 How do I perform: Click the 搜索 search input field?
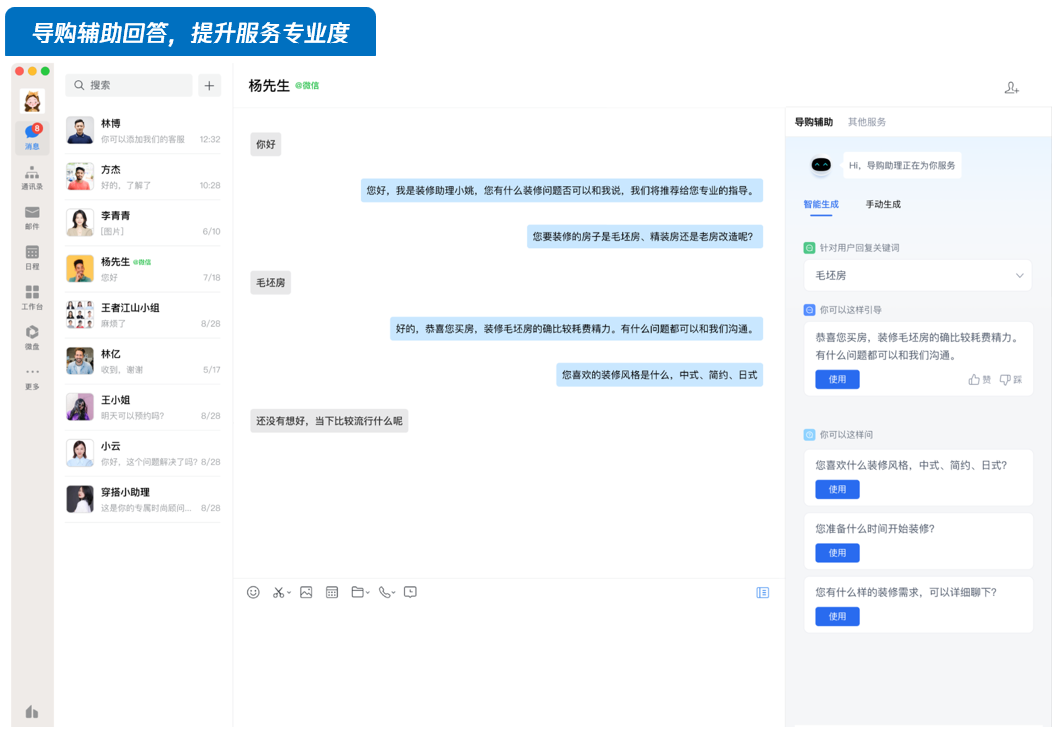[x=130, y=85]
